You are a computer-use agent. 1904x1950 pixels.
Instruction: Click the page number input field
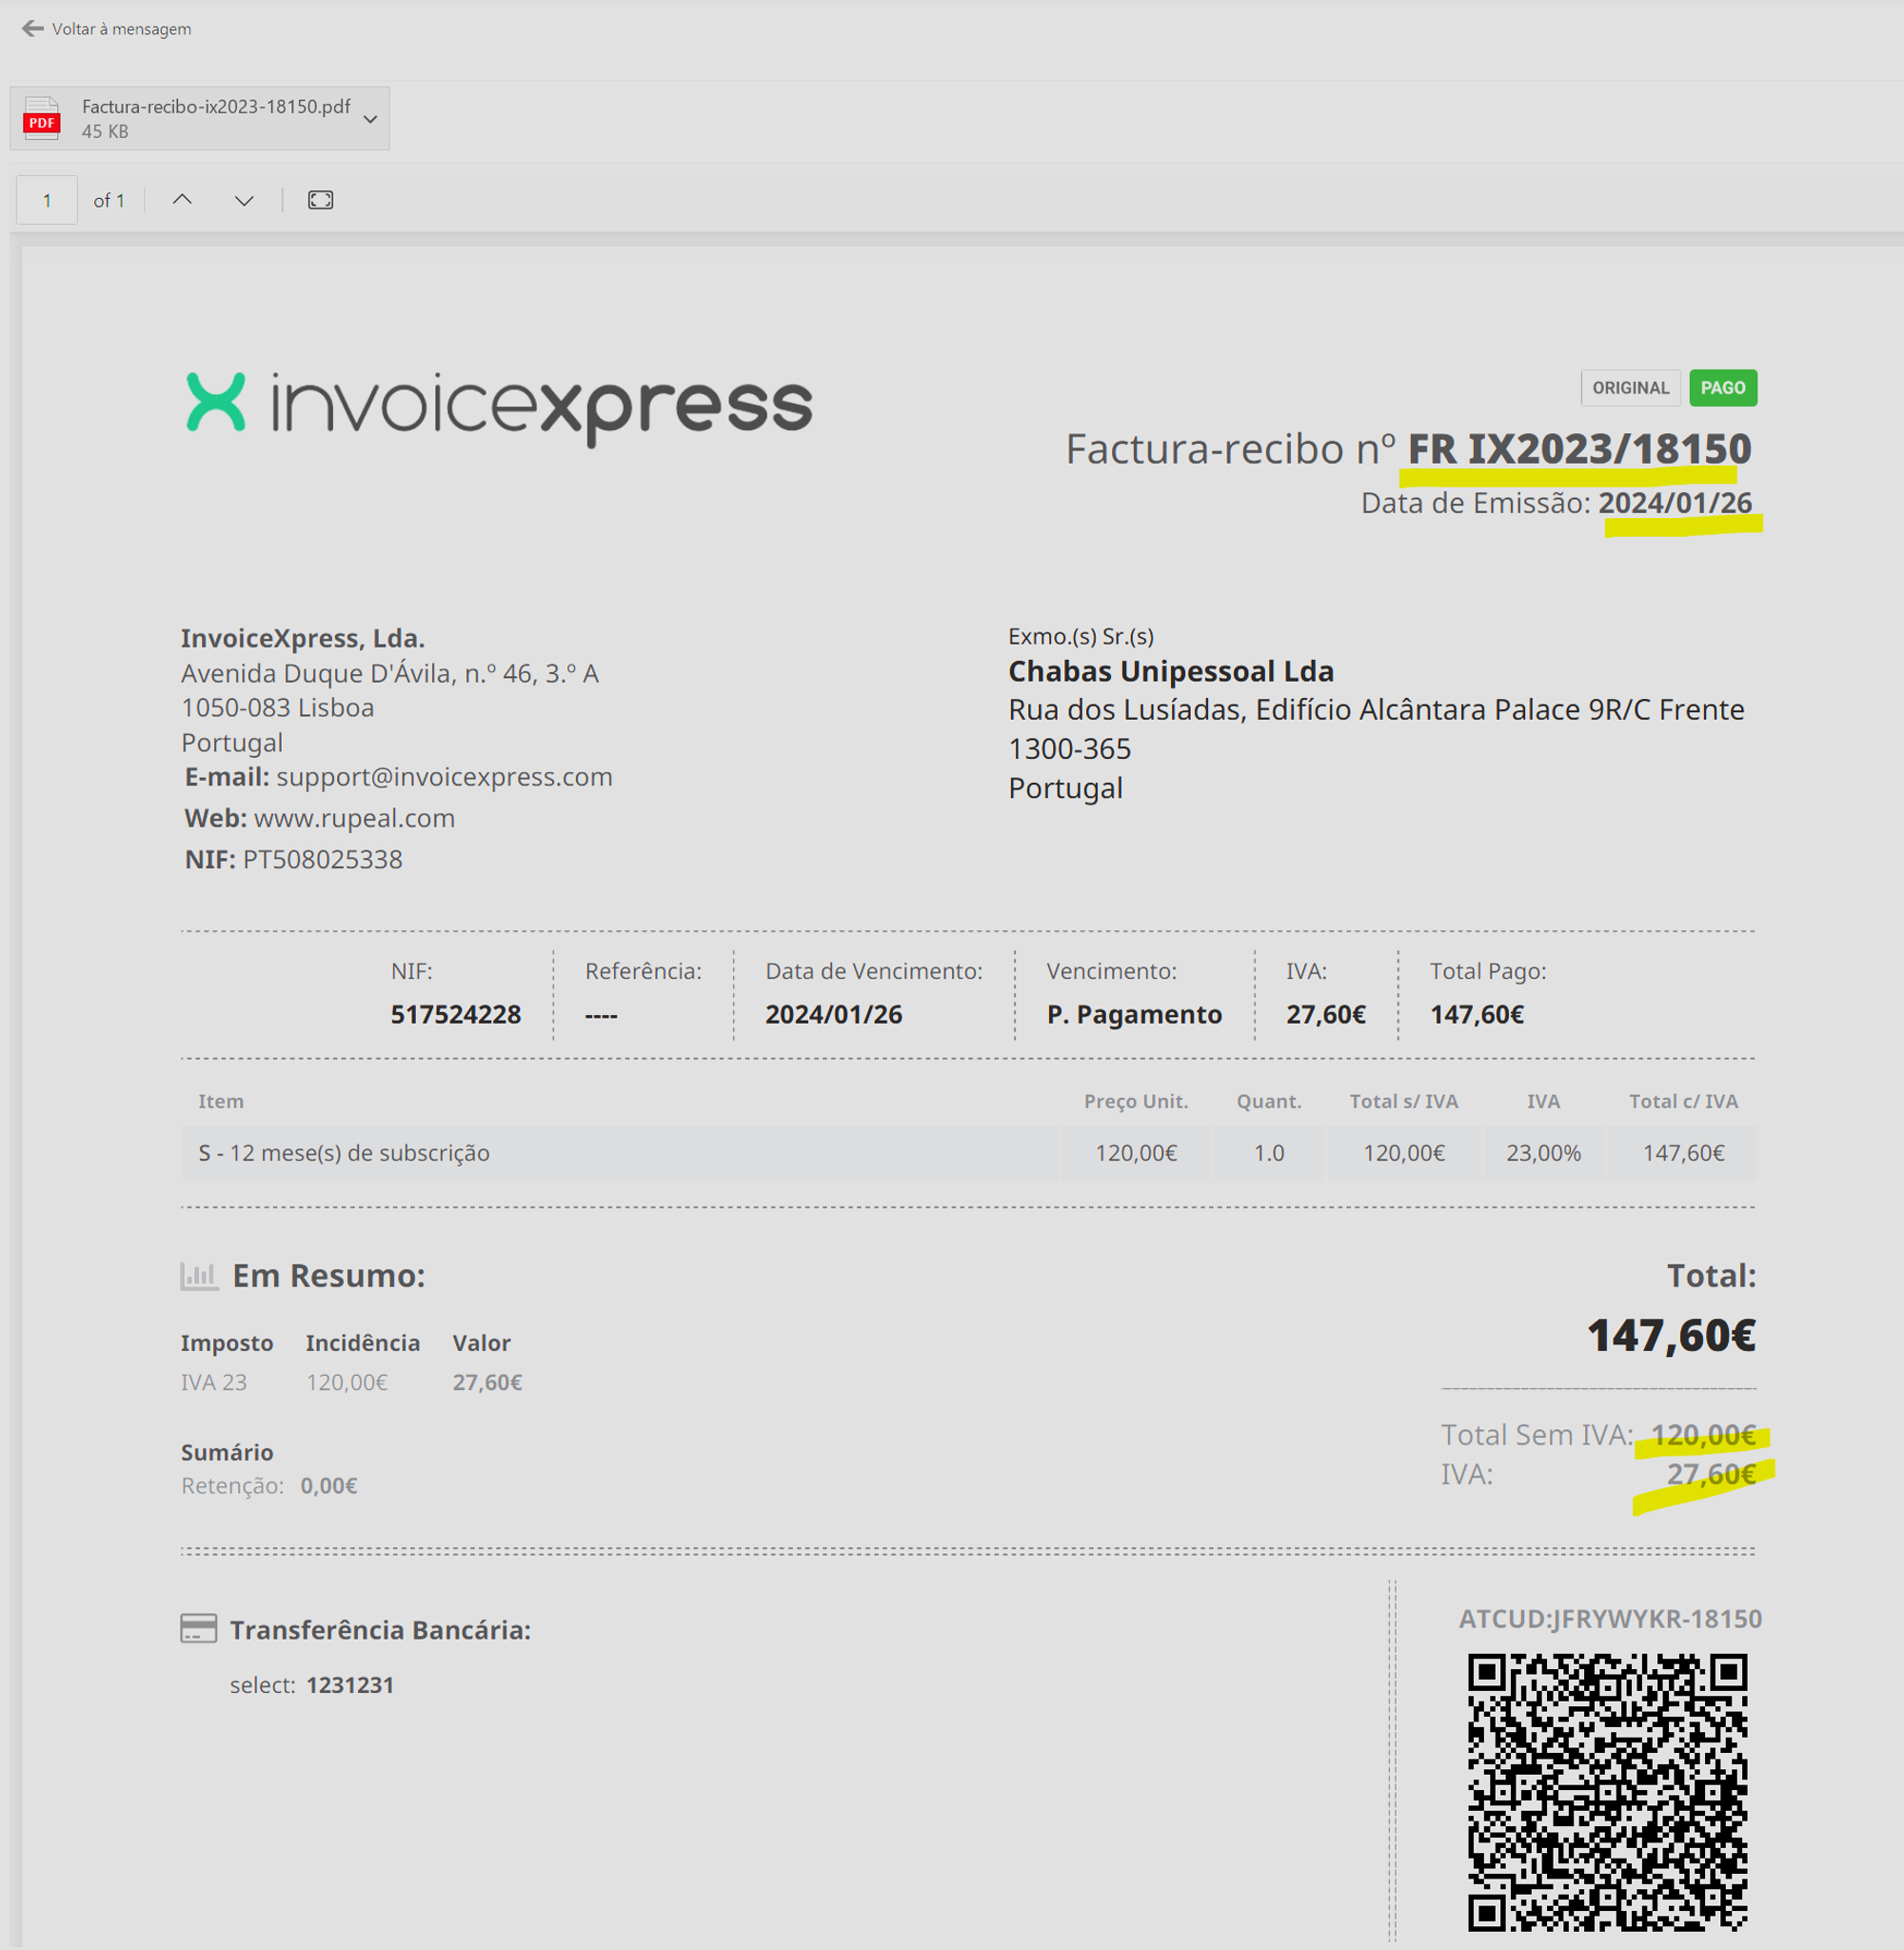[47, 200]
